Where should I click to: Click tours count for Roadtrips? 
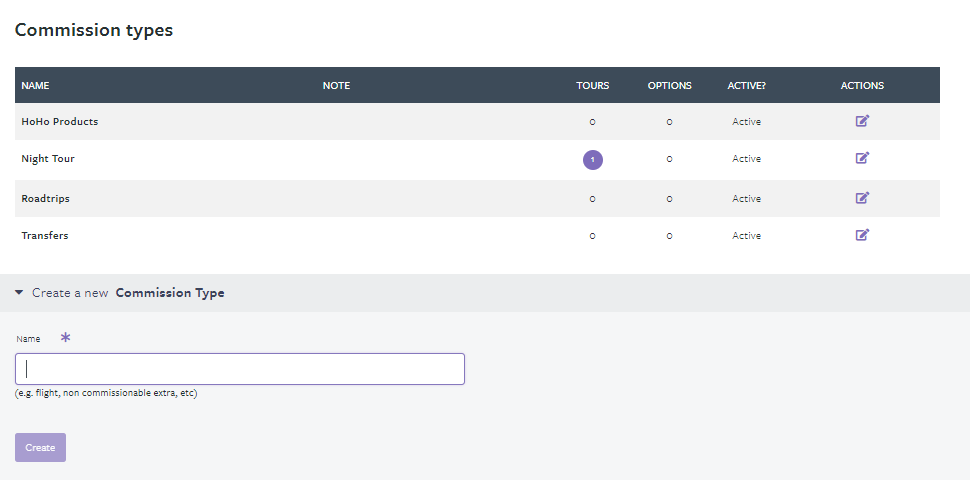coord(593,199)
